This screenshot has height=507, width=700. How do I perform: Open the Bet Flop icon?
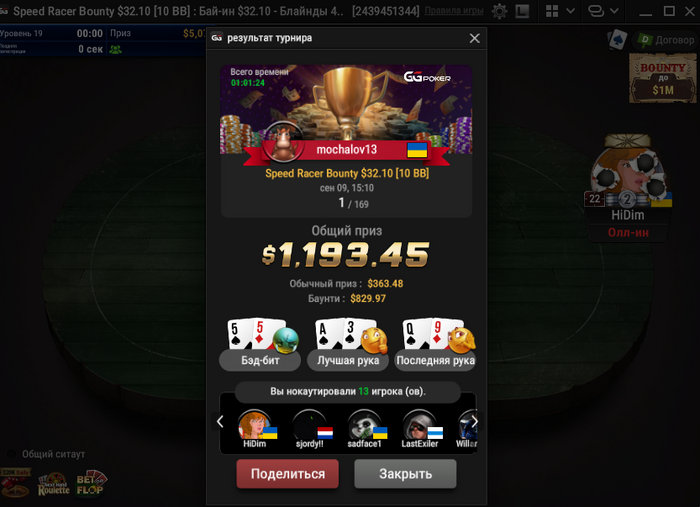[x=91, y=483]
